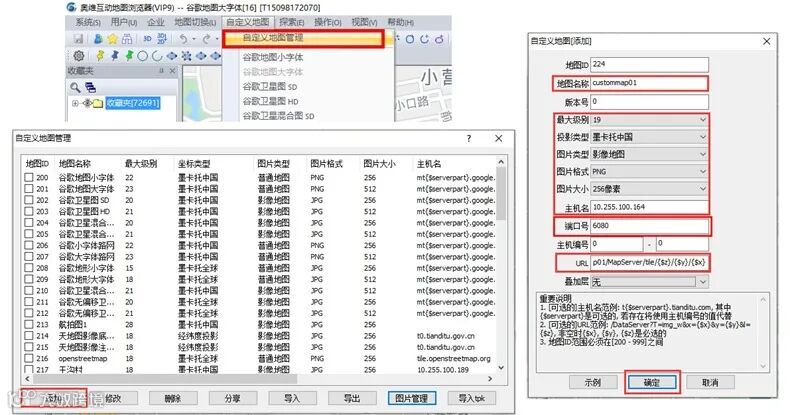
Task: Click the 地图名称 field containing custommap01
Action: 649,83
